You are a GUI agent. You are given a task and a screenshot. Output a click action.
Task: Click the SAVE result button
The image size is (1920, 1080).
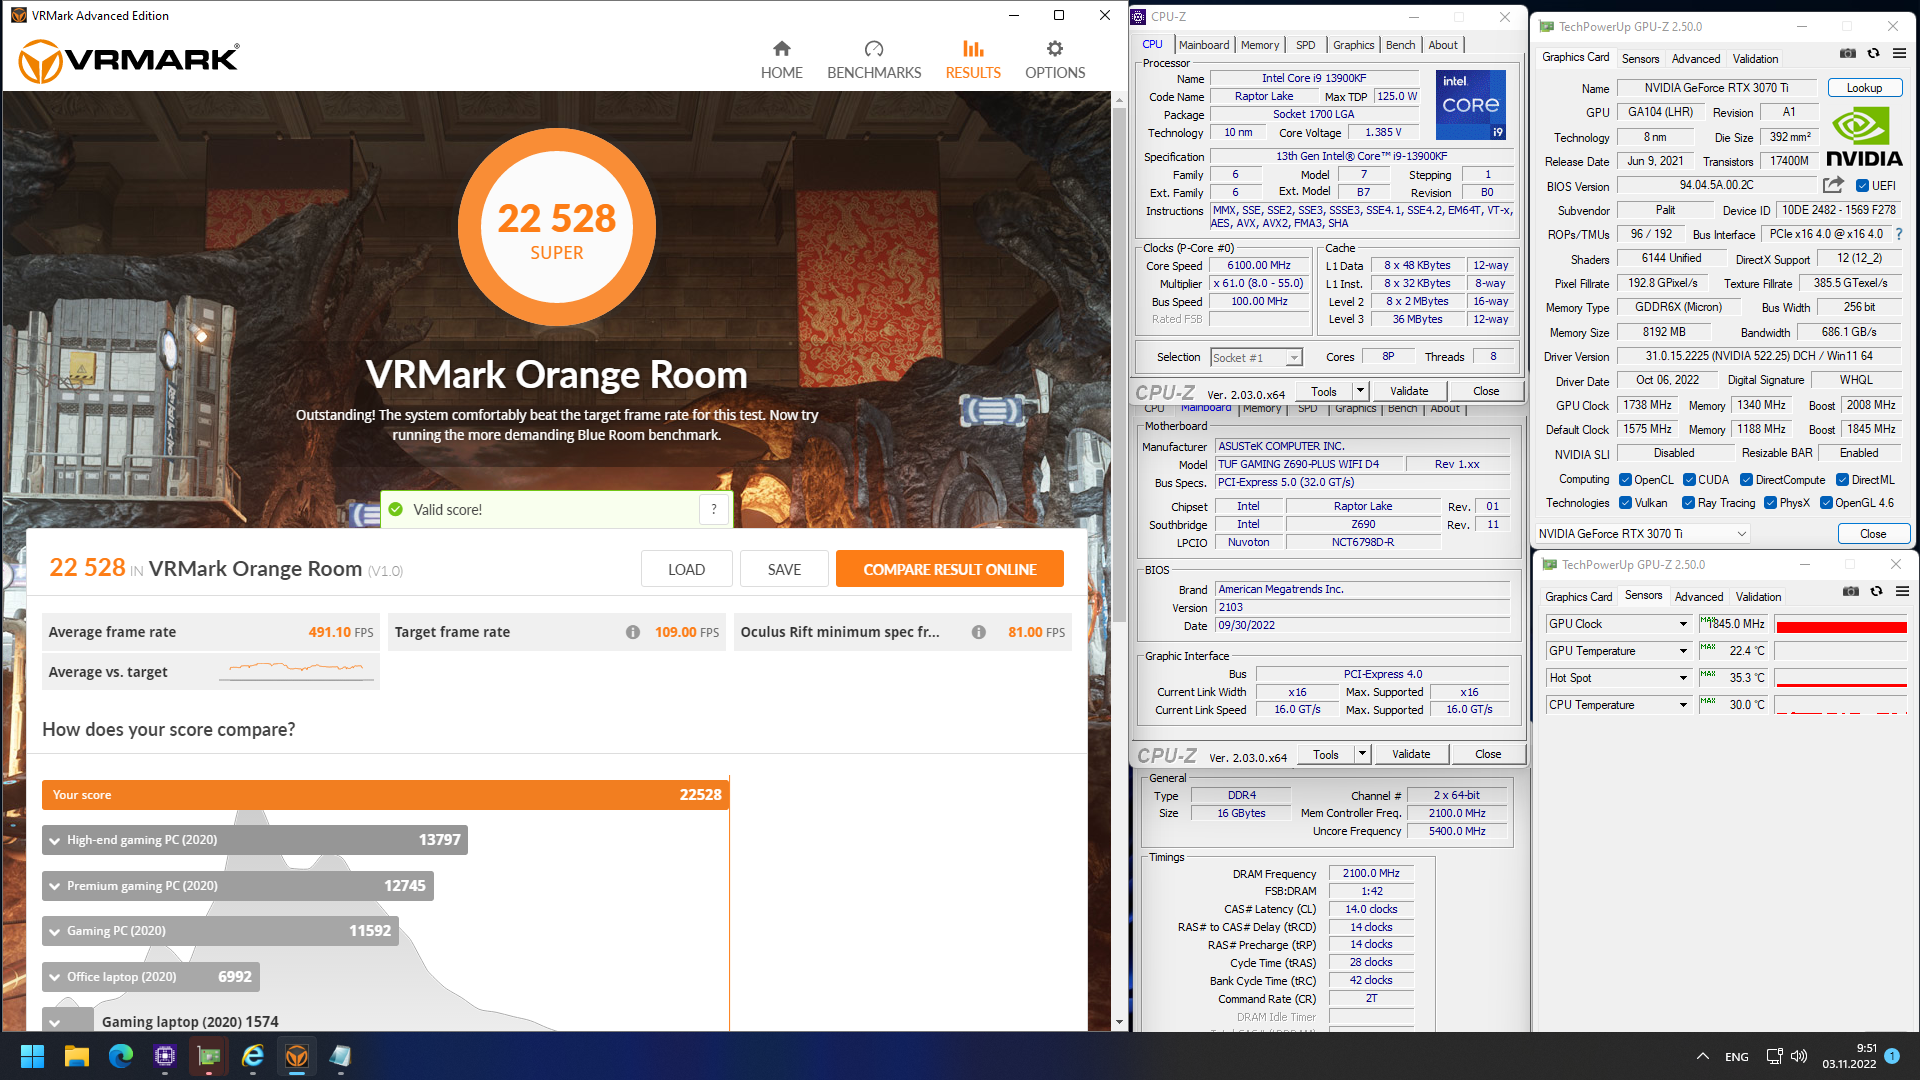tap(784, 569)
